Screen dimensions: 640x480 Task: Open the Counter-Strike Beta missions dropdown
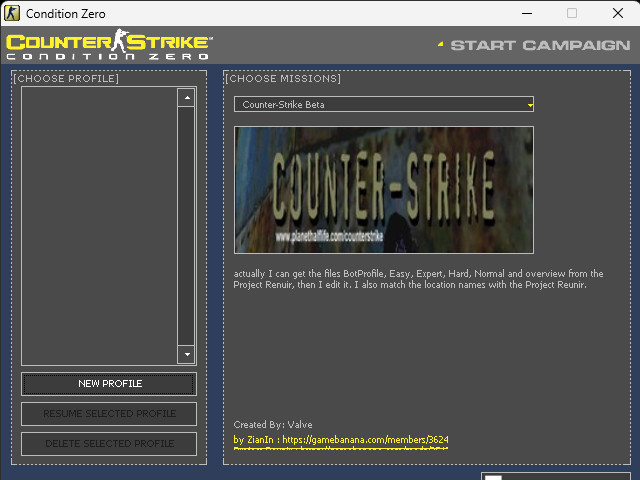pos(384,104)
